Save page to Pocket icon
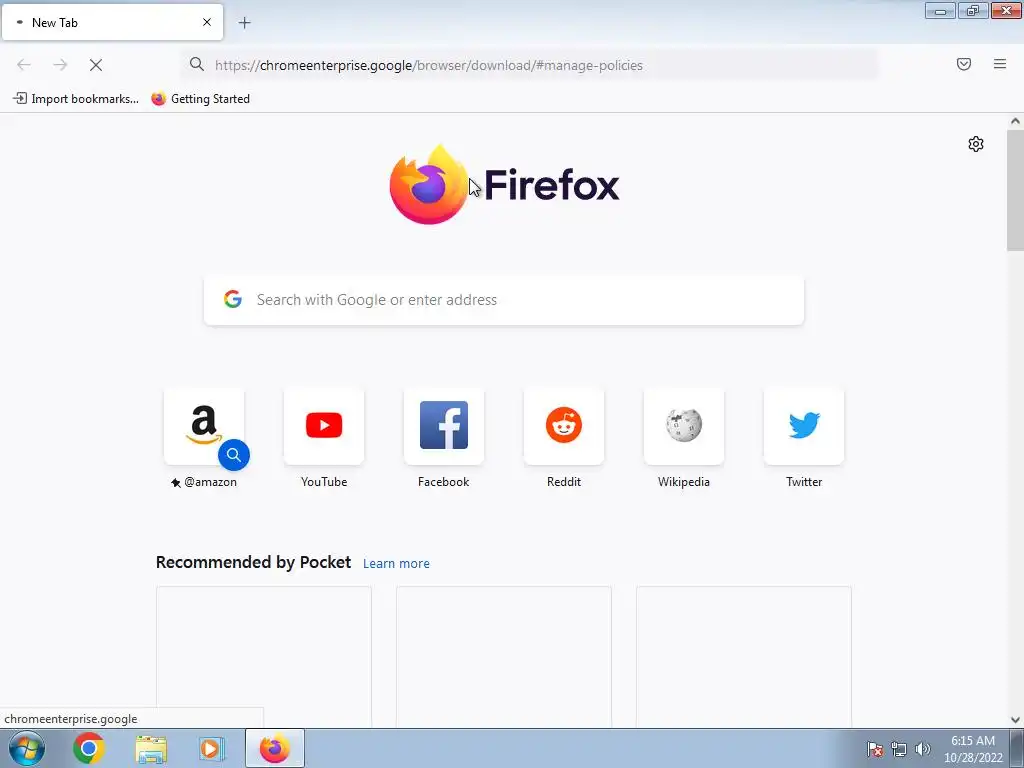Viewport: 1024px width, 768px height. 964,64
